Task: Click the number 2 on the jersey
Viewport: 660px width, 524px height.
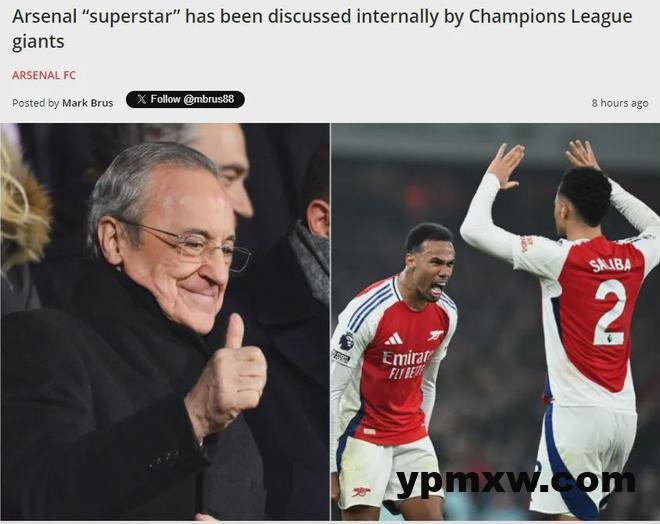Action: point(610,312)
